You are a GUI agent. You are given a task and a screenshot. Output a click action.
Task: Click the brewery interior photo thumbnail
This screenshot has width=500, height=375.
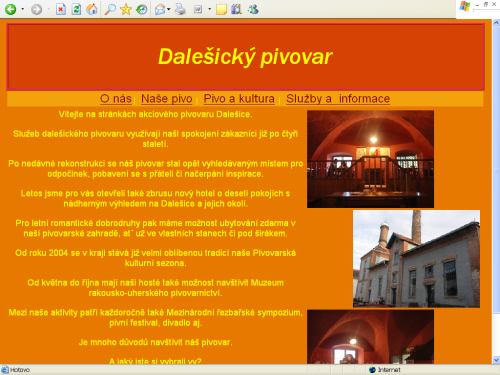click(370, 159)
